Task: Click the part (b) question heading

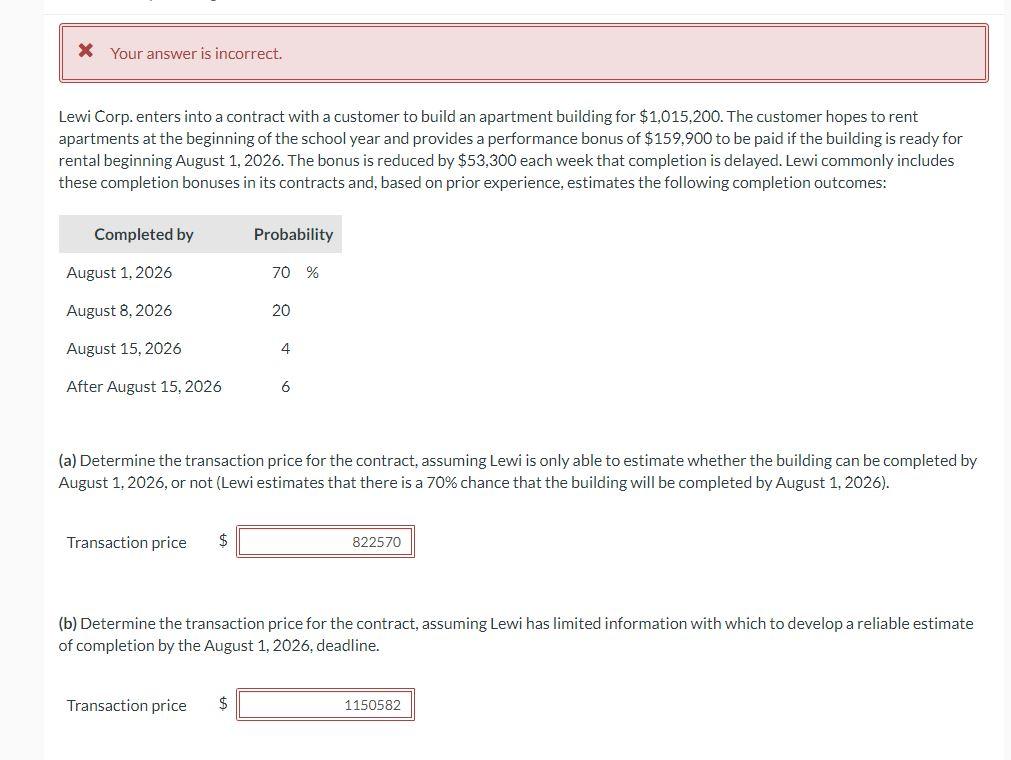Action: [x=515, y=634]
